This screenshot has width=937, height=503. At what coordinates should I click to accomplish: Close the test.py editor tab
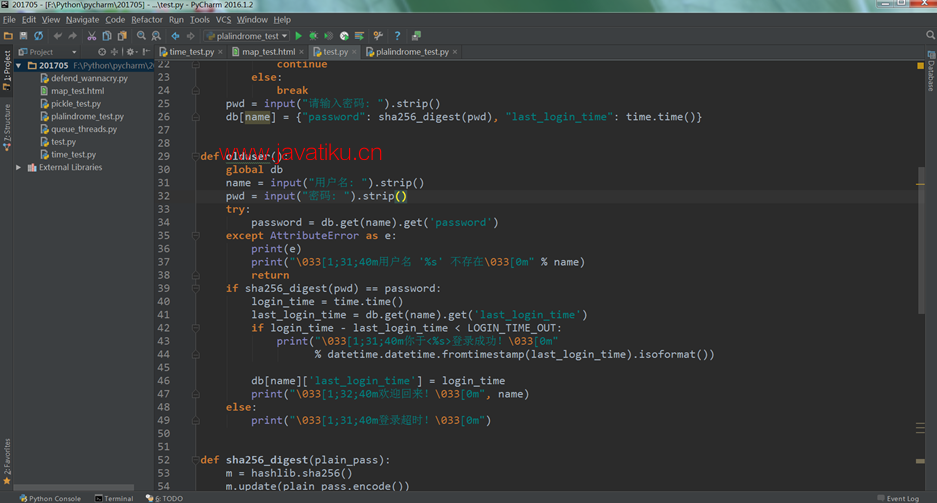pos(354,52)
